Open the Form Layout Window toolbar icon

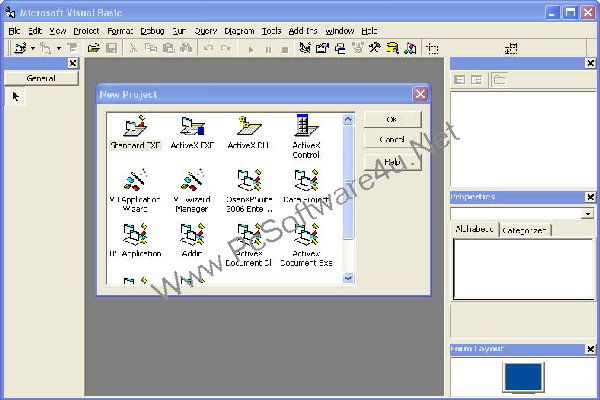click(340, 48)
